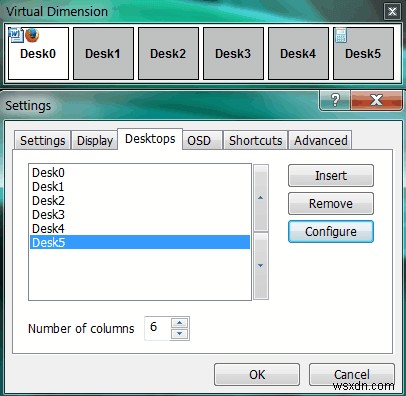Open the Advanced tab
The height and width of the screenshot is (396, 406).
tap(320, 140)
